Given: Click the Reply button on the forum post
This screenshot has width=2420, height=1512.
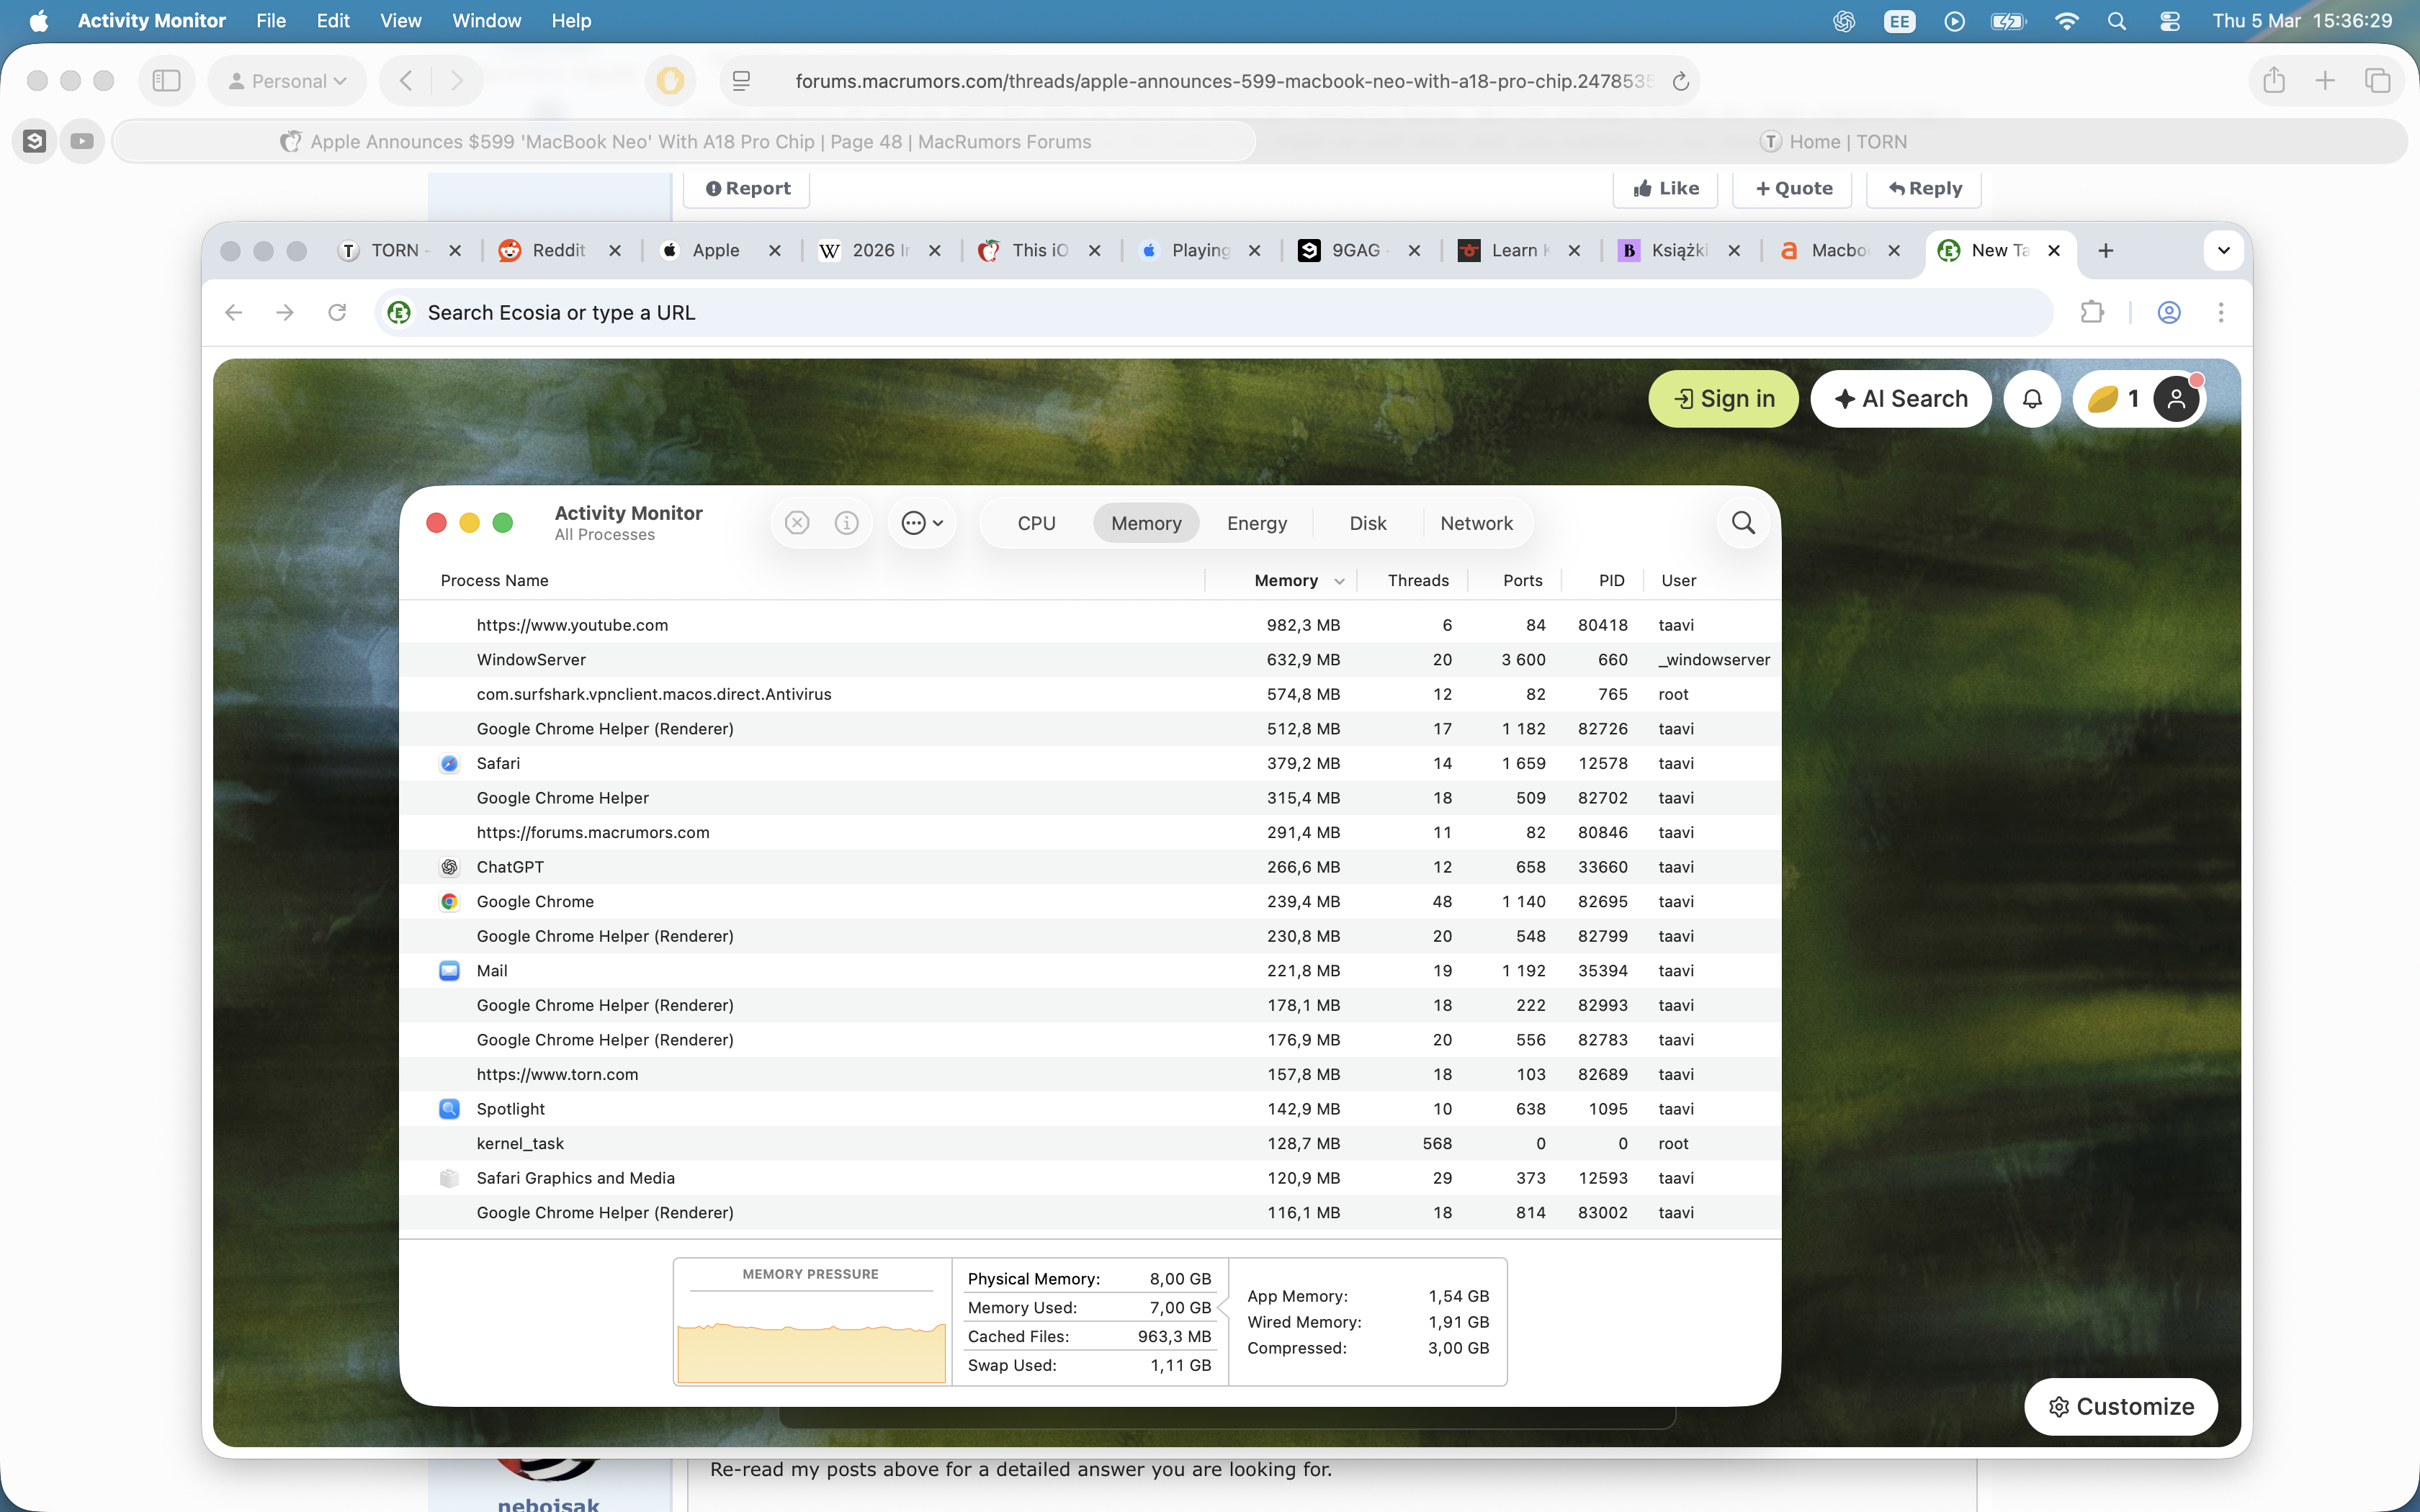Looking at the screenshot, I should click(1923, 189).
